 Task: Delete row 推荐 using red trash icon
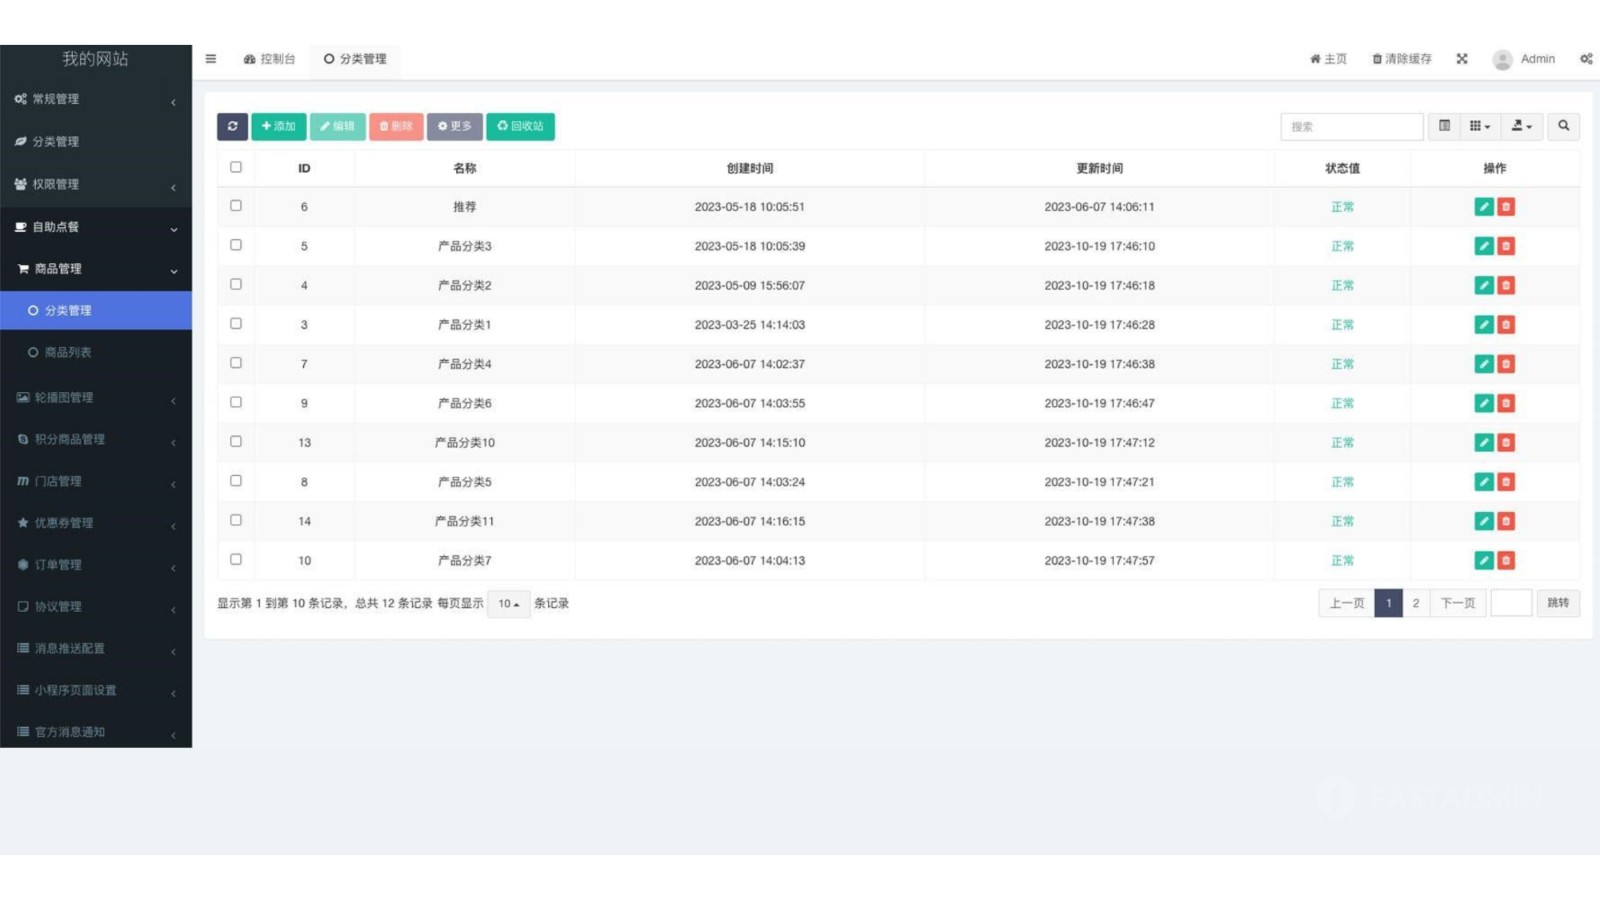[1506, 207]
